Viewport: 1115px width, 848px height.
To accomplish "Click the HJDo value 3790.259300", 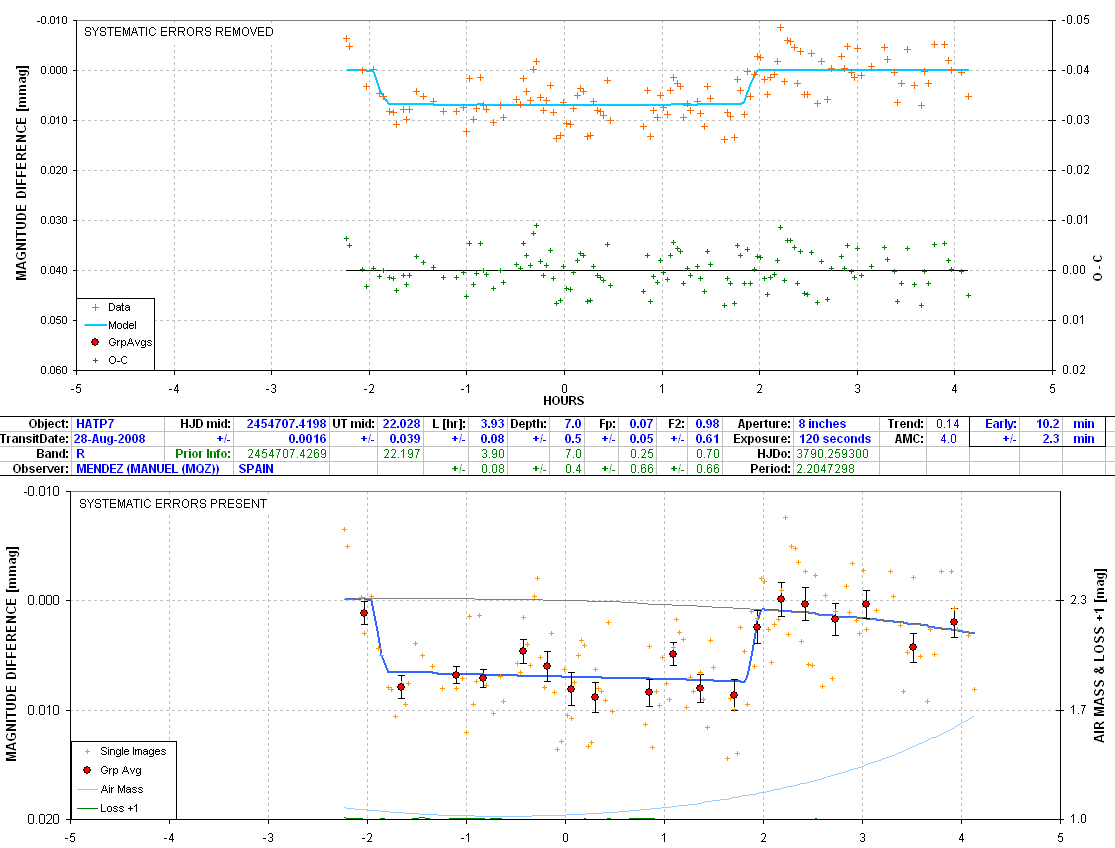I will [833, 453].
